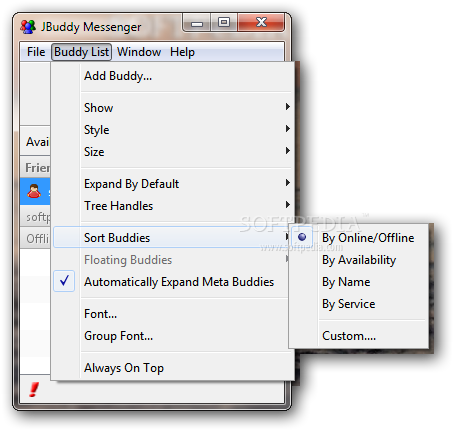The width and height of the screenshot is (454, 431).
Task: Toggle Always On Top
Action: tap(173, 368)
